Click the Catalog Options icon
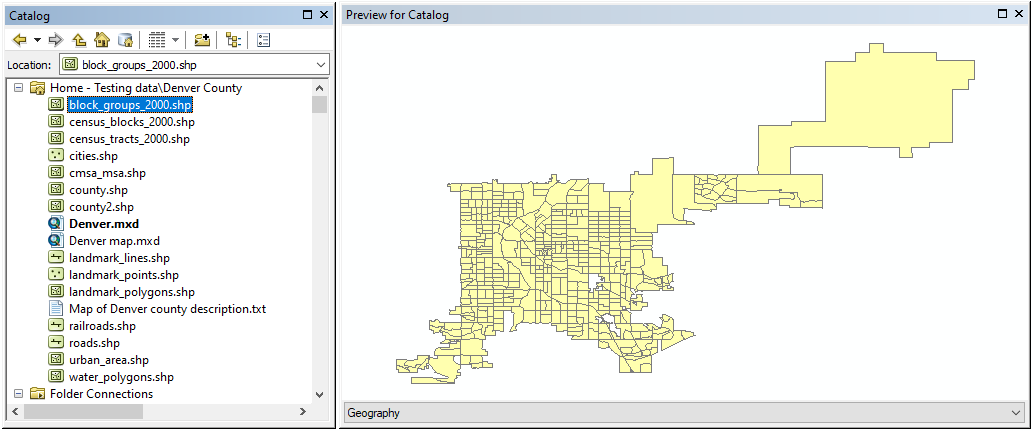The width and height of the screenshot is (1033, 431). coord(264,40)
